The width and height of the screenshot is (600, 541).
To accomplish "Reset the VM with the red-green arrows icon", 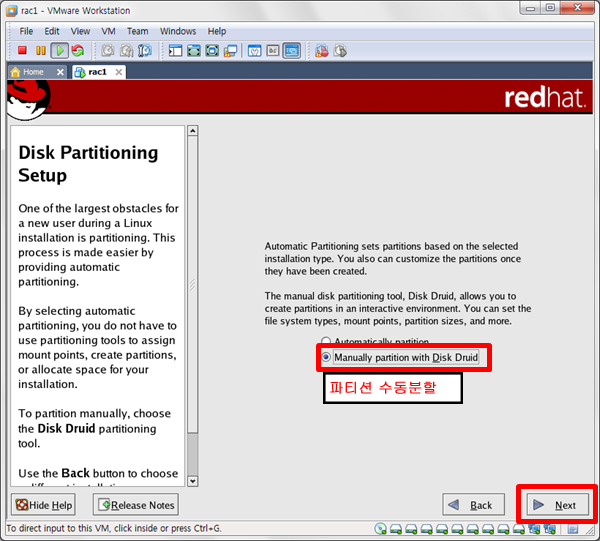I will click(x=78, y=51).
